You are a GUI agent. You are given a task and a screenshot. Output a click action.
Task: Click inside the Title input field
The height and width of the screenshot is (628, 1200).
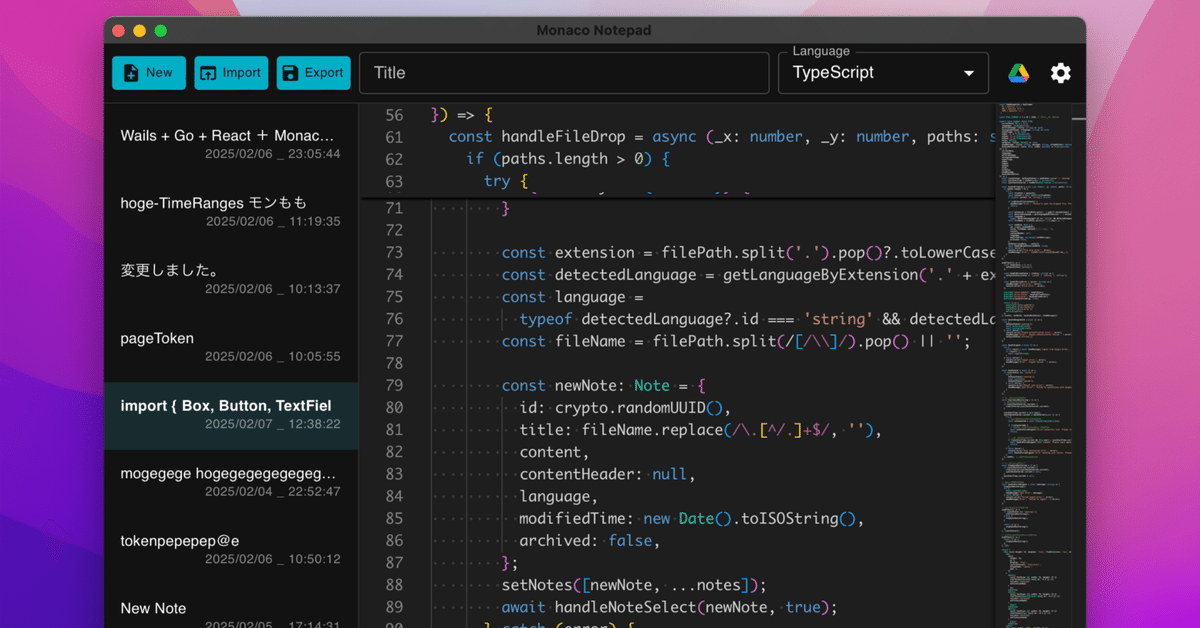click(x=564, y=72)
